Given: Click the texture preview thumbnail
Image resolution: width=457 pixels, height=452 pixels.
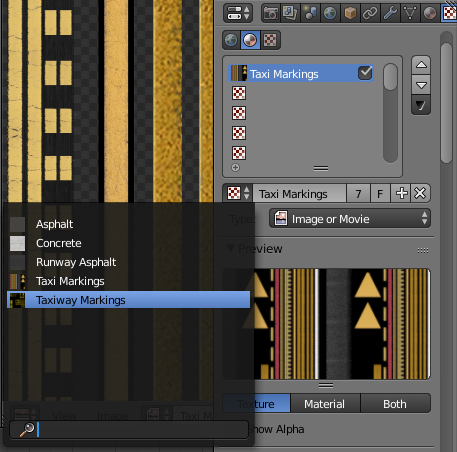Looking at the screenshot, I should pyautogui.click(x=326, y=324).
